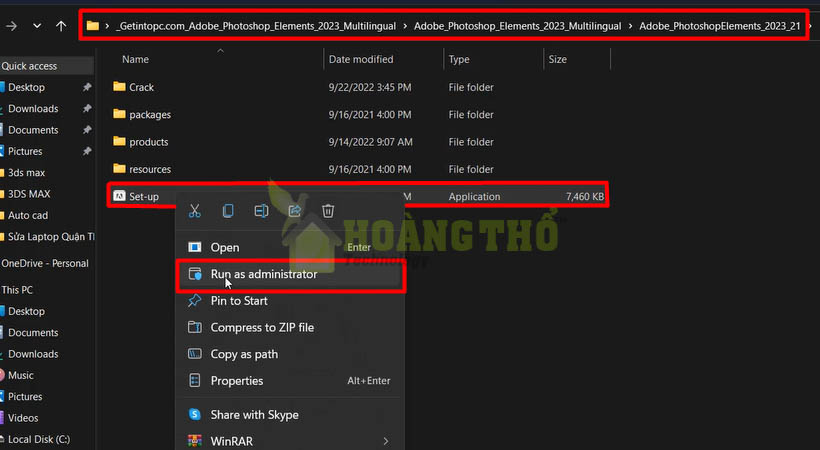The height and width of the screenshot is (450, 820).
Task: Expand the chevron right after the address bar folder icon
Action: point(107,26)
